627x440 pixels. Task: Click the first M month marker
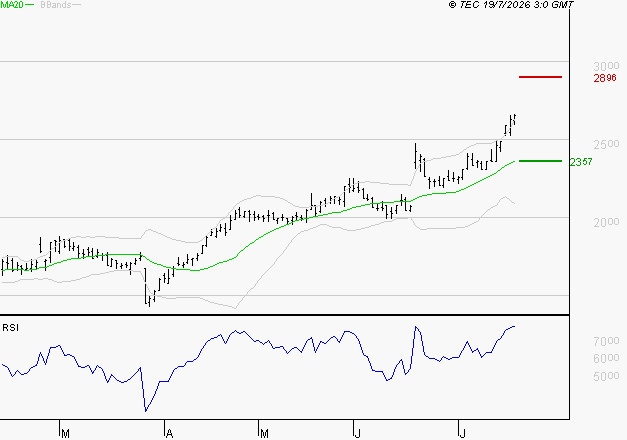click(66, 434)
